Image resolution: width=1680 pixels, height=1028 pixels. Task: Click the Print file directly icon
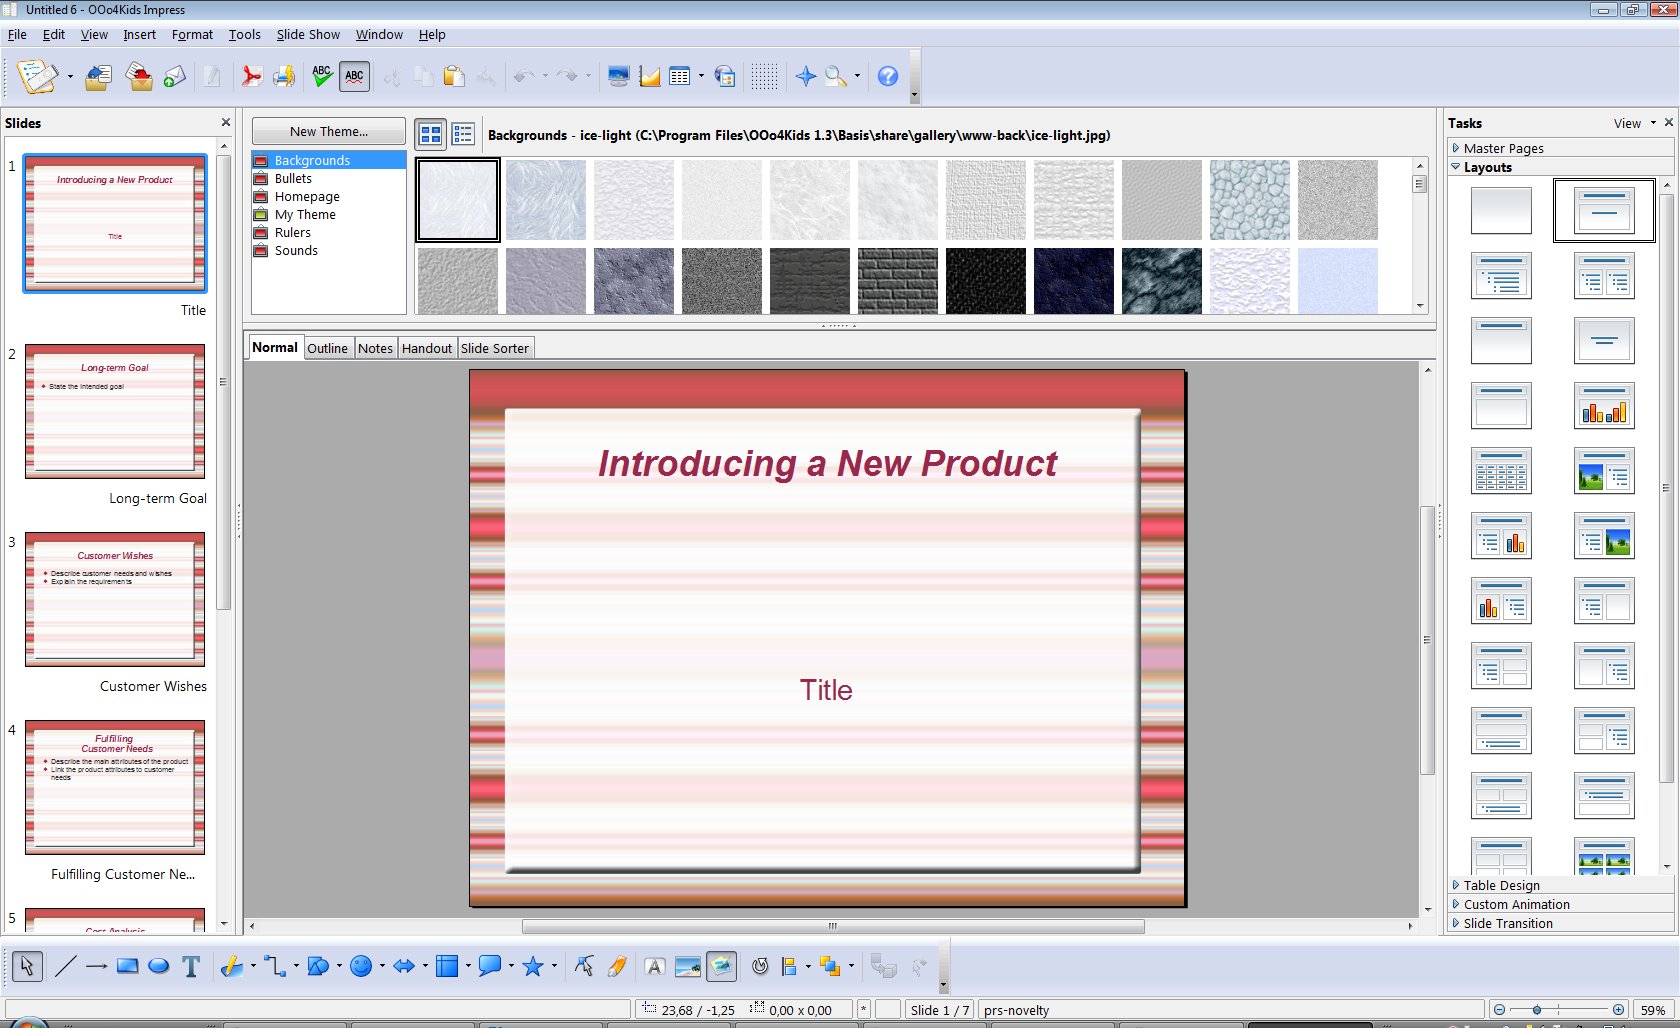click(x=284, y=76)
